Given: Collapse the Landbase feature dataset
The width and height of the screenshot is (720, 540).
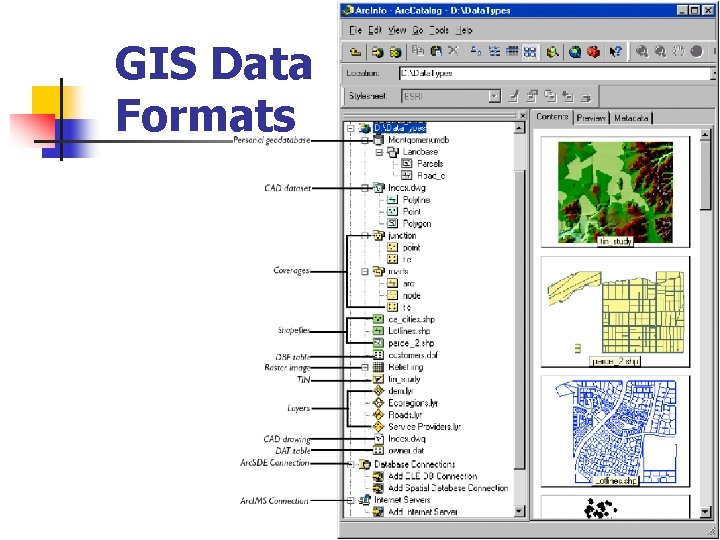Looking at the screenshot, I should click(379, 152).
